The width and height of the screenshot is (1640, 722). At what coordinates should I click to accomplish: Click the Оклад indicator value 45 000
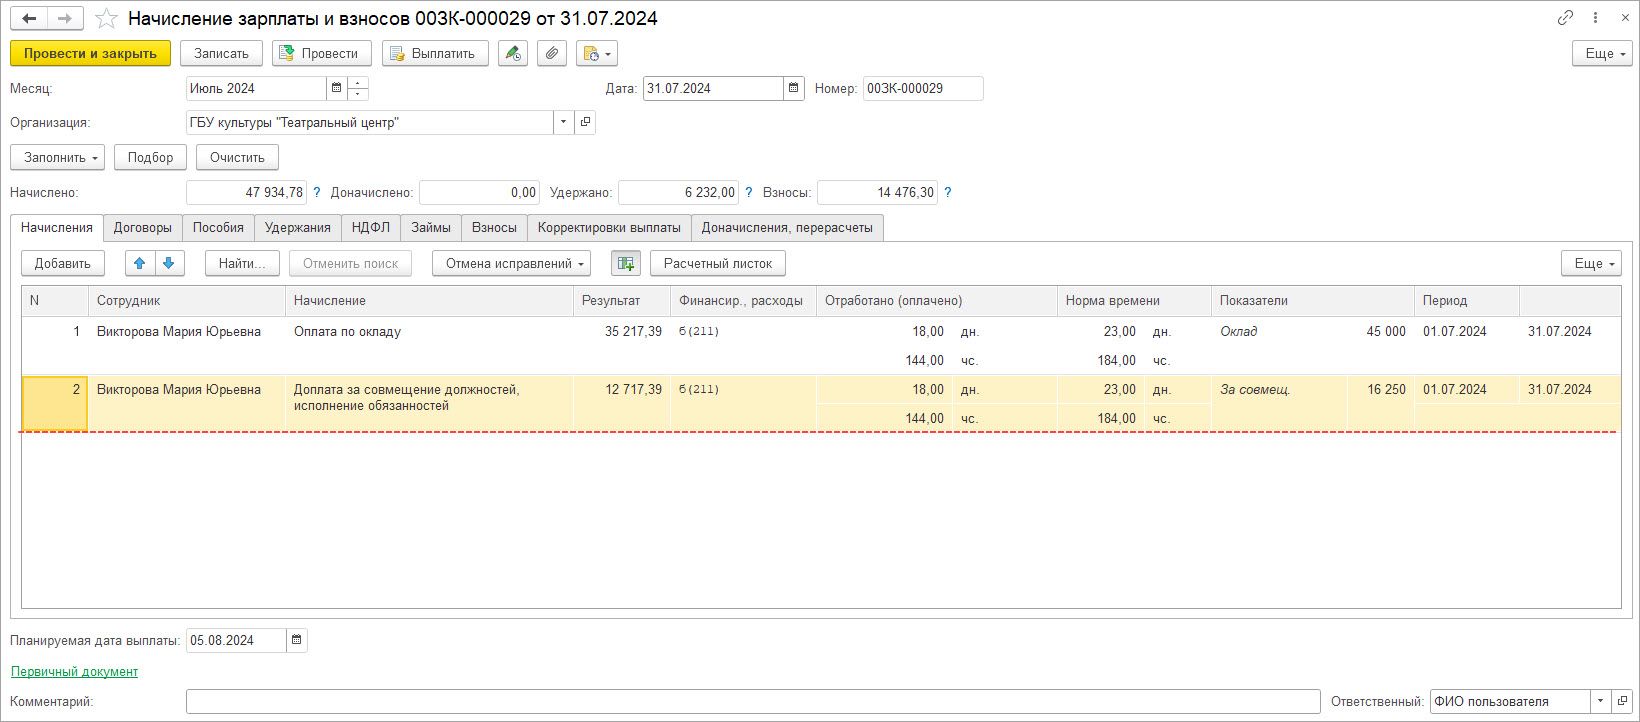click(x=1386, y=331)
